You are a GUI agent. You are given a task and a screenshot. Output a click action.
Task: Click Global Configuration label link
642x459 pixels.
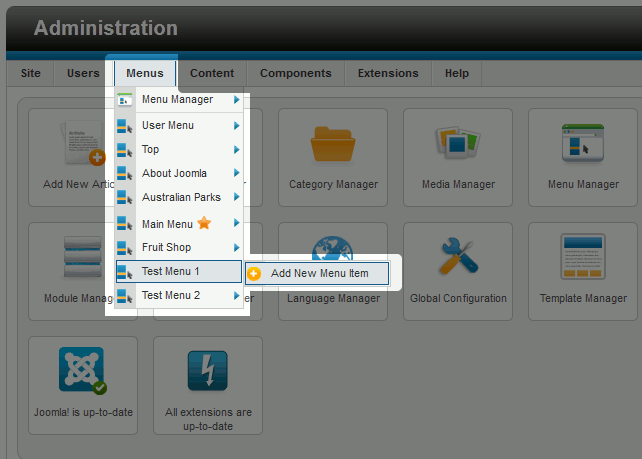(458, 298)
